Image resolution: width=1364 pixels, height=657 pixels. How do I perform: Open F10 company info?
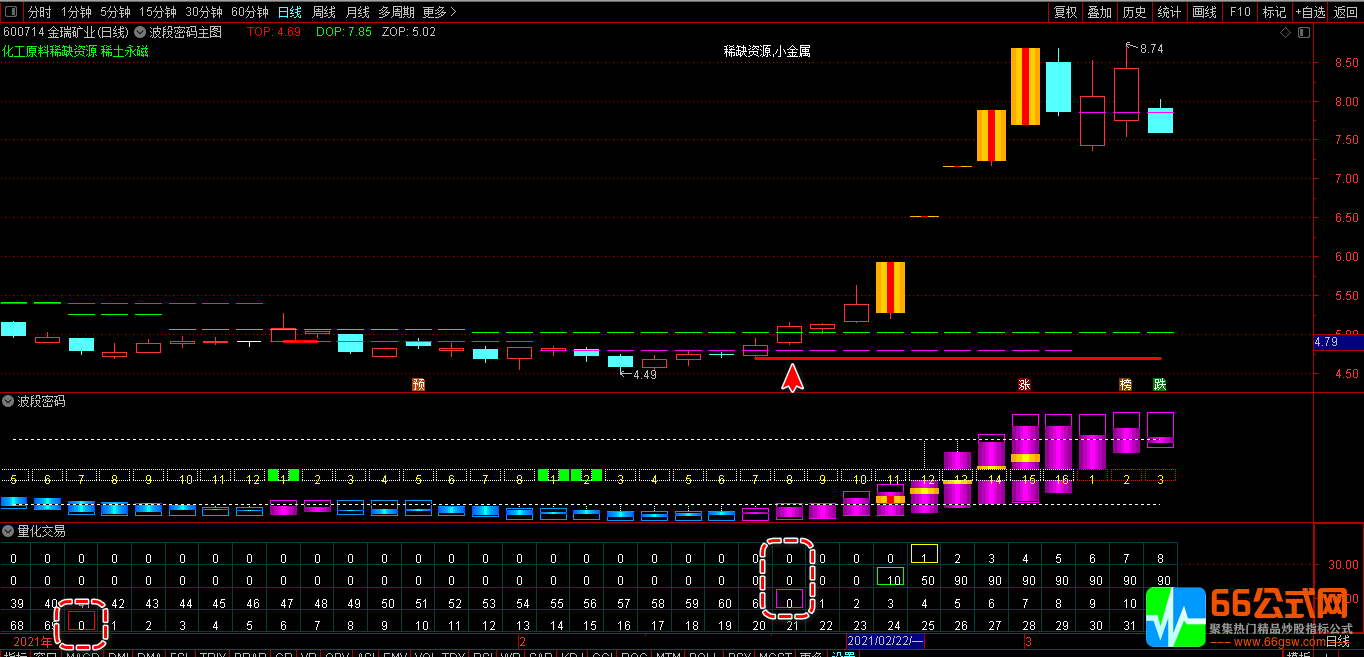tap(1240, 12)
